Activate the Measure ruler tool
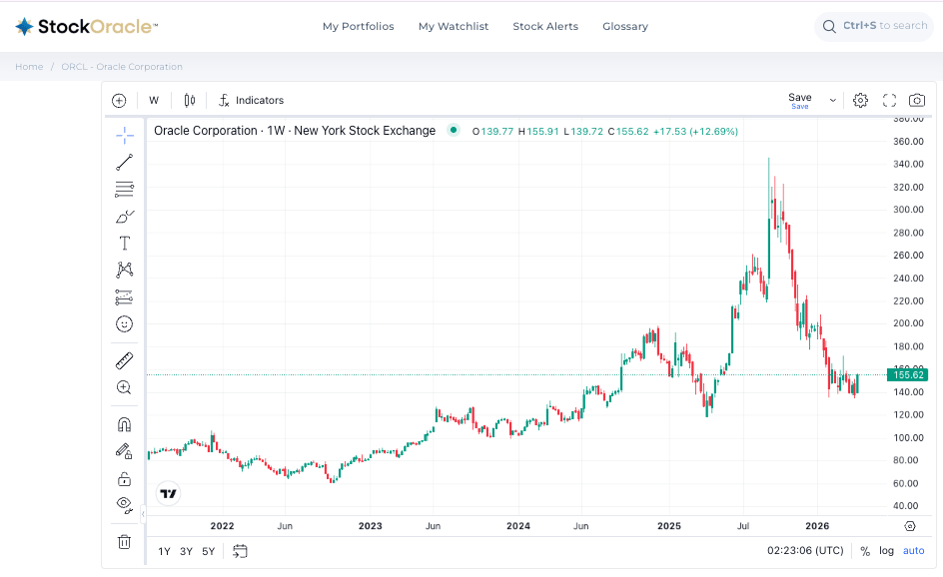943x577 pixels. point(124,360)
